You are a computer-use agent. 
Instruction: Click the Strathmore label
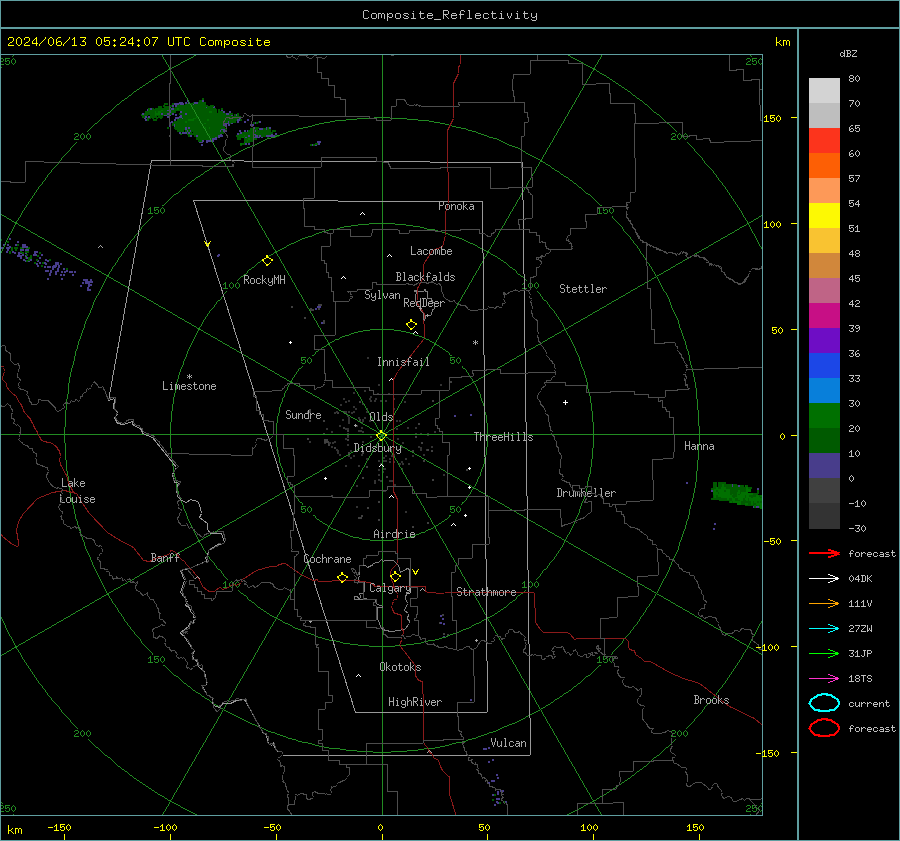point(486,592)
